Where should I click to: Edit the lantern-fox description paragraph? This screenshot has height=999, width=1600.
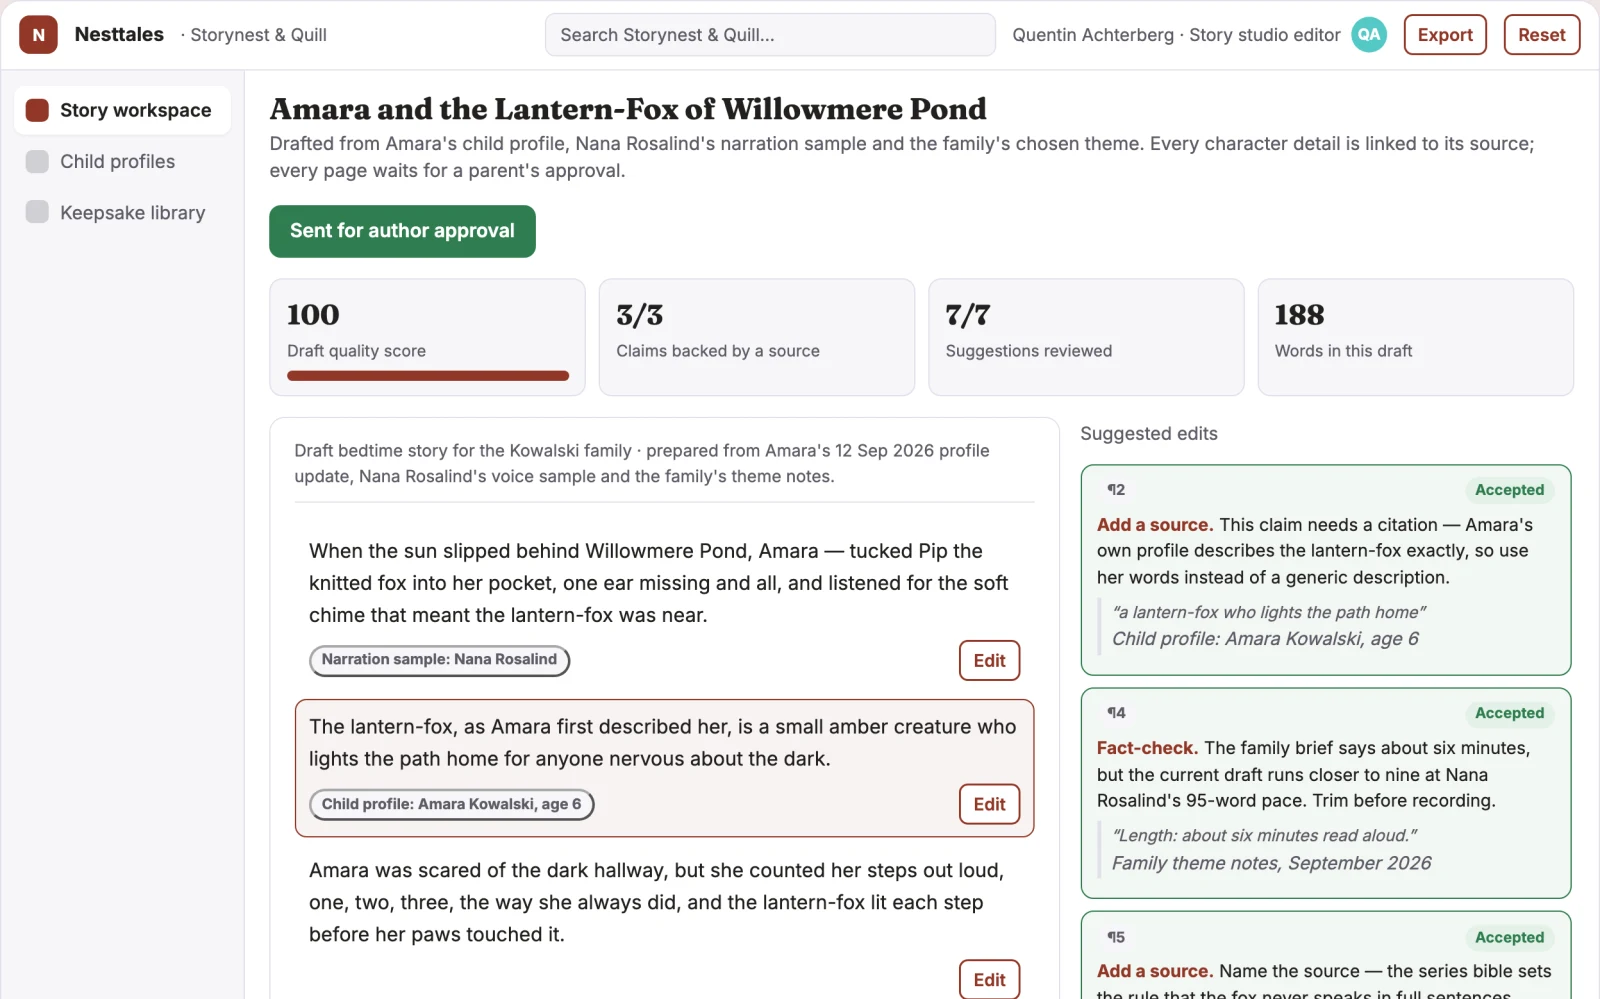[989, 804]
